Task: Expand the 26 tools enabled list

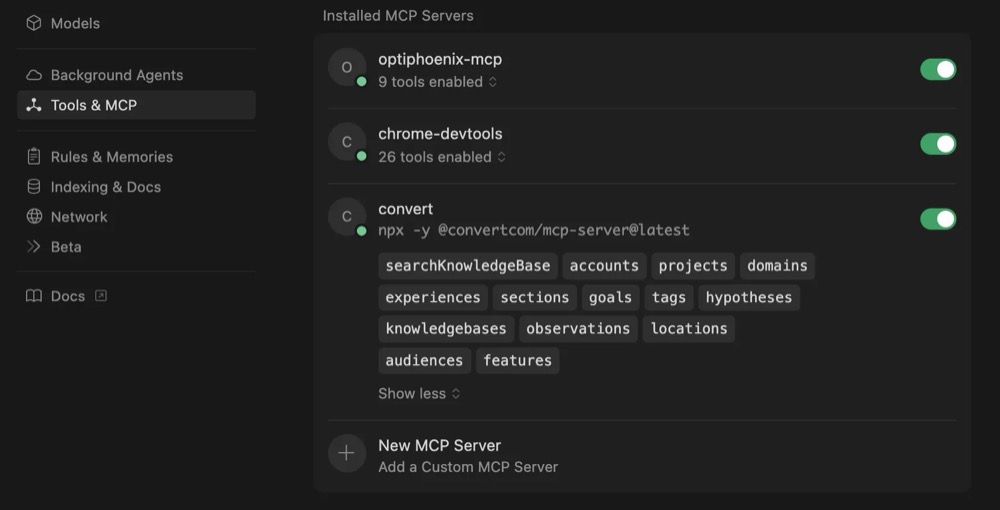Action: (441, 157)
